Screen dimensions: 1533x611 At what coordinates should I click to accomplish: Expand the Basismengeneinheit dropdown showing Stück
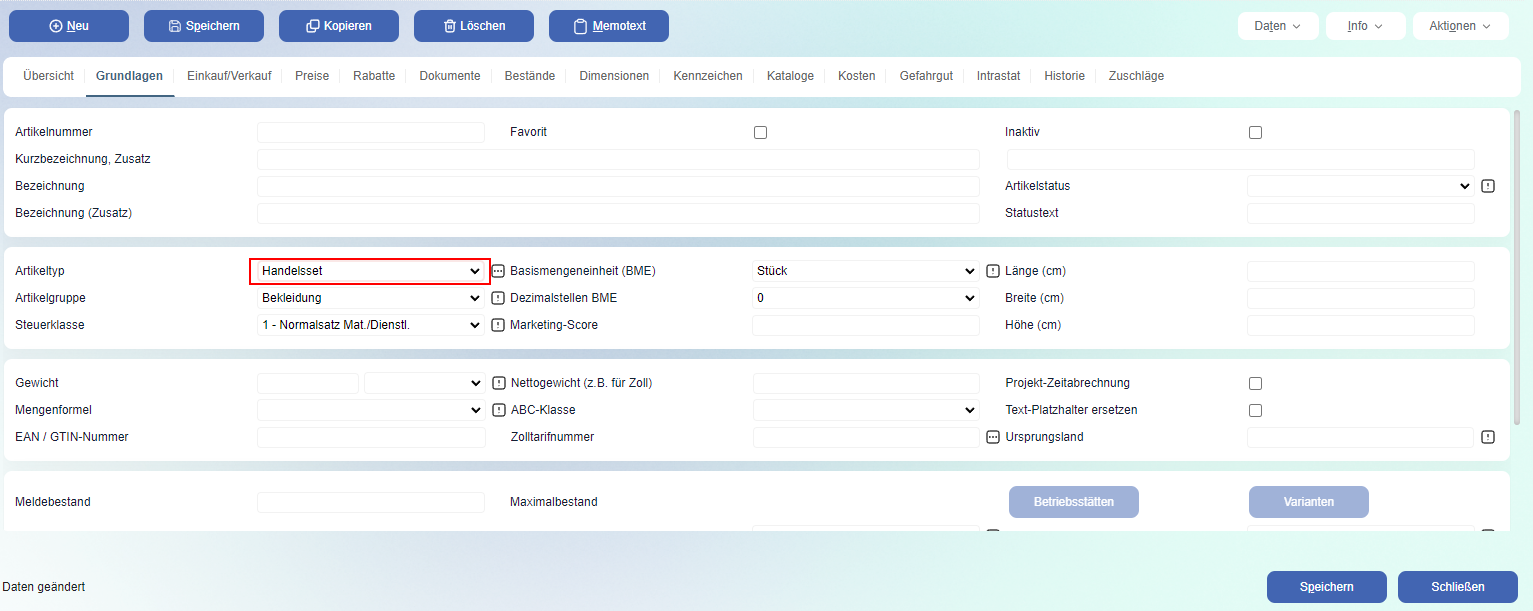865,271
